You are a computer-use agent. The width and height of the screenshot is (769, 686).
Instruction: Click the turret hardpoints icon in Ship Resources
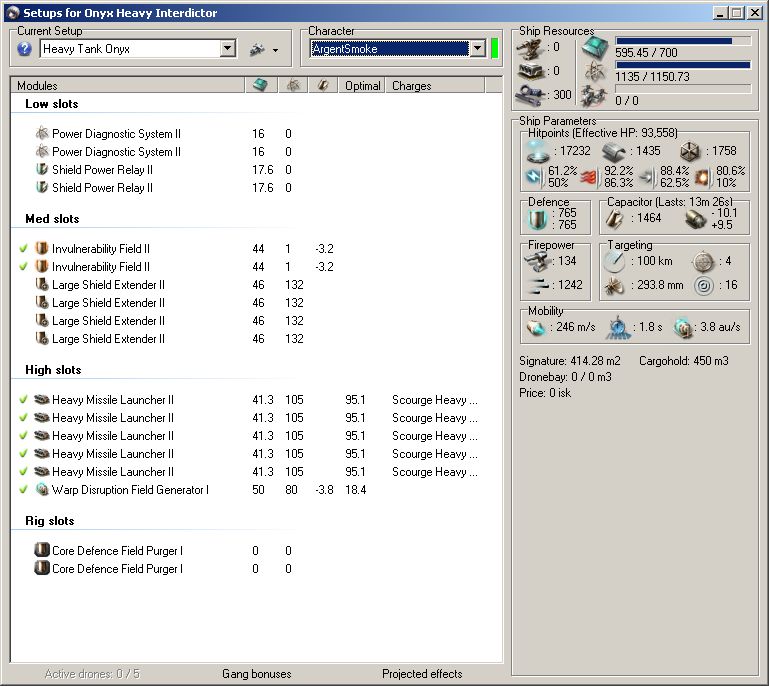click(x=531, y=48)
